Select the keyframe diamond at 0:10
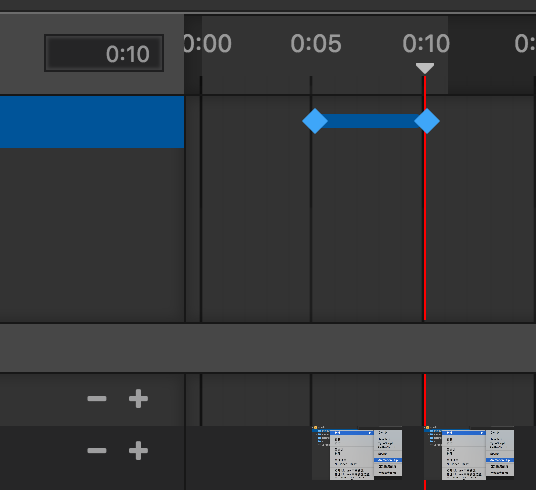 point(427,121)
